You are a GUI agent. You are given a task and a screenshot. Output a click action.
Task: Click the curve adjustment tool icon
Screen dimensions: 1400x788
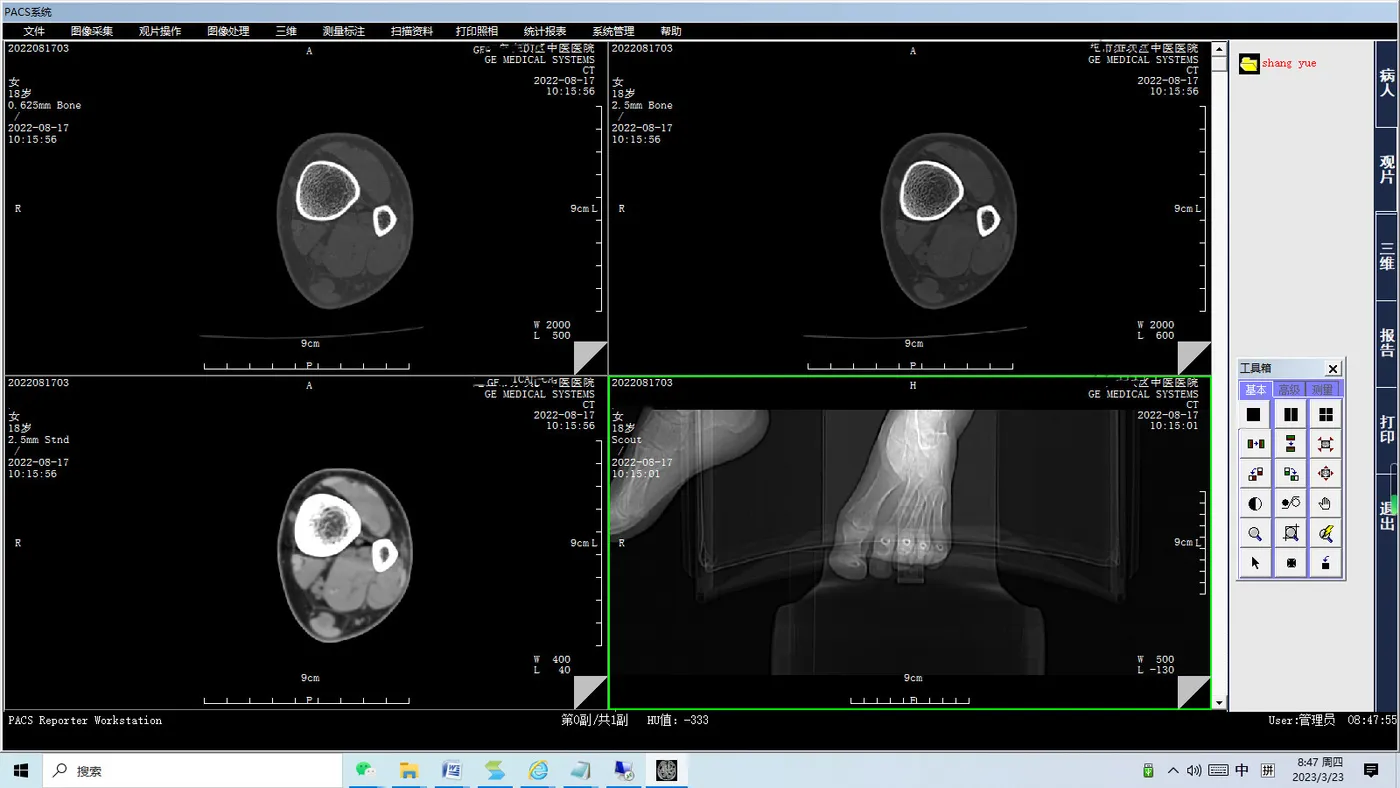(x=1290, y=504)
